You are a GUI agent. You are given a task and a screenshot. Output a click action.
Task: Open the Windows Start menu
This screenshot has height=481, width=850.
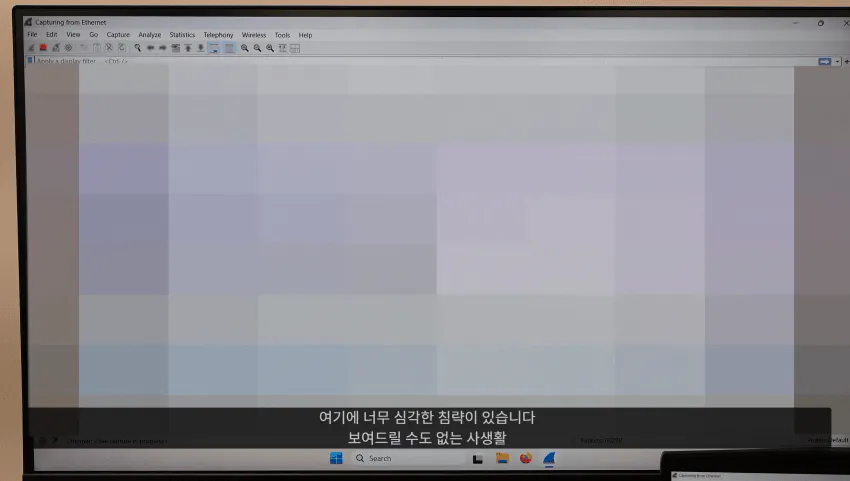click(336, 458)
